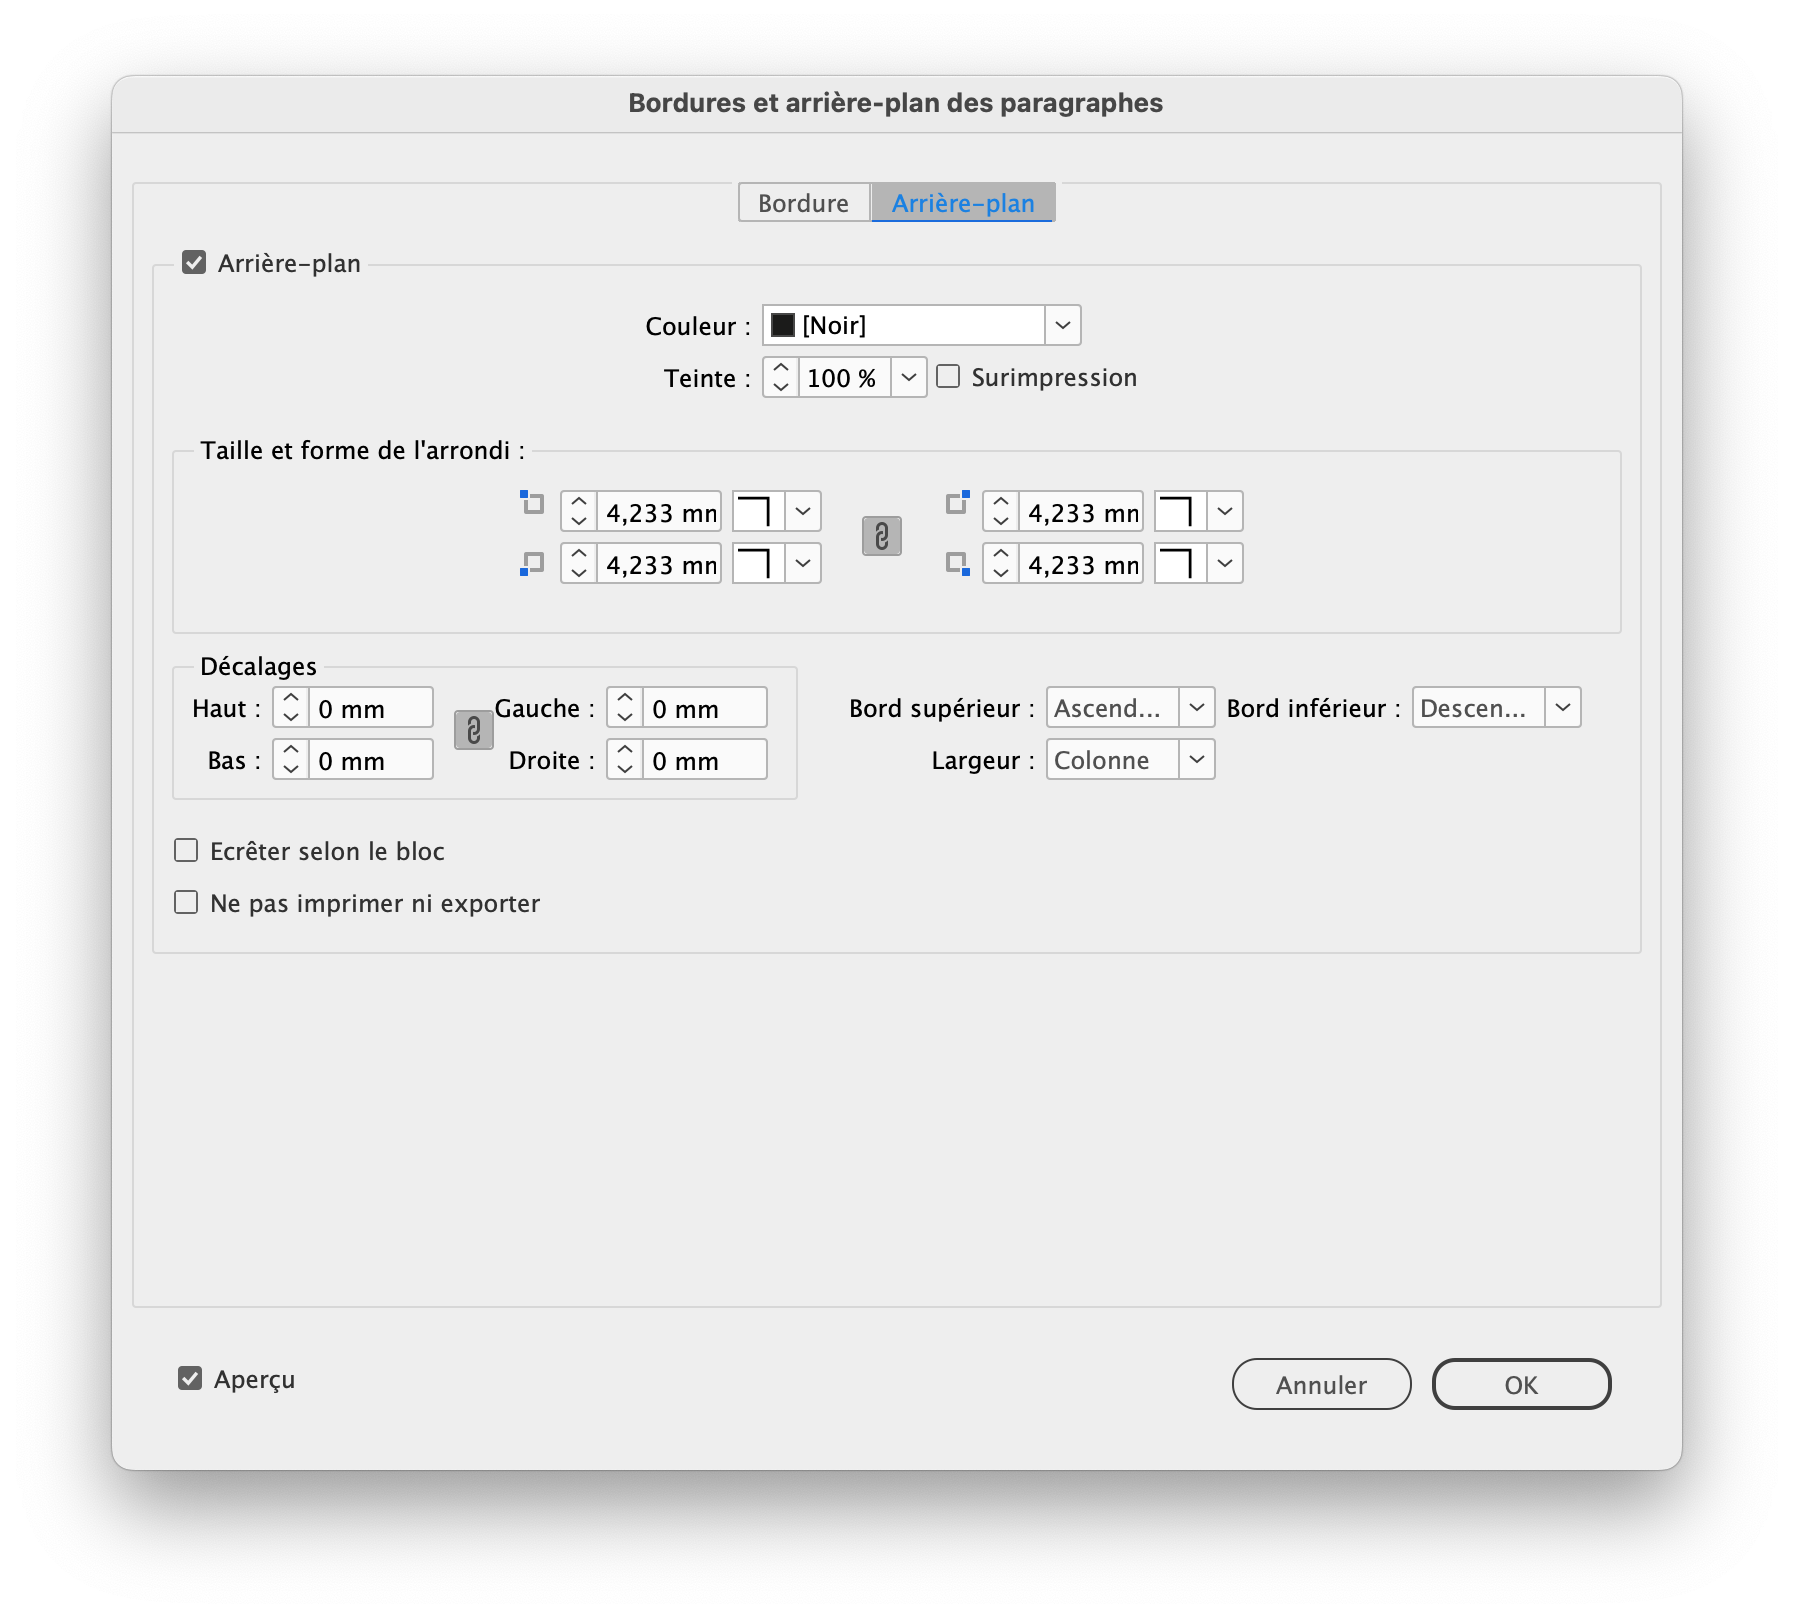Switch to the Arrière-plan tab
This screenshot has height=1618, width=1794.
pyautogui.click(x=963, y=203)
